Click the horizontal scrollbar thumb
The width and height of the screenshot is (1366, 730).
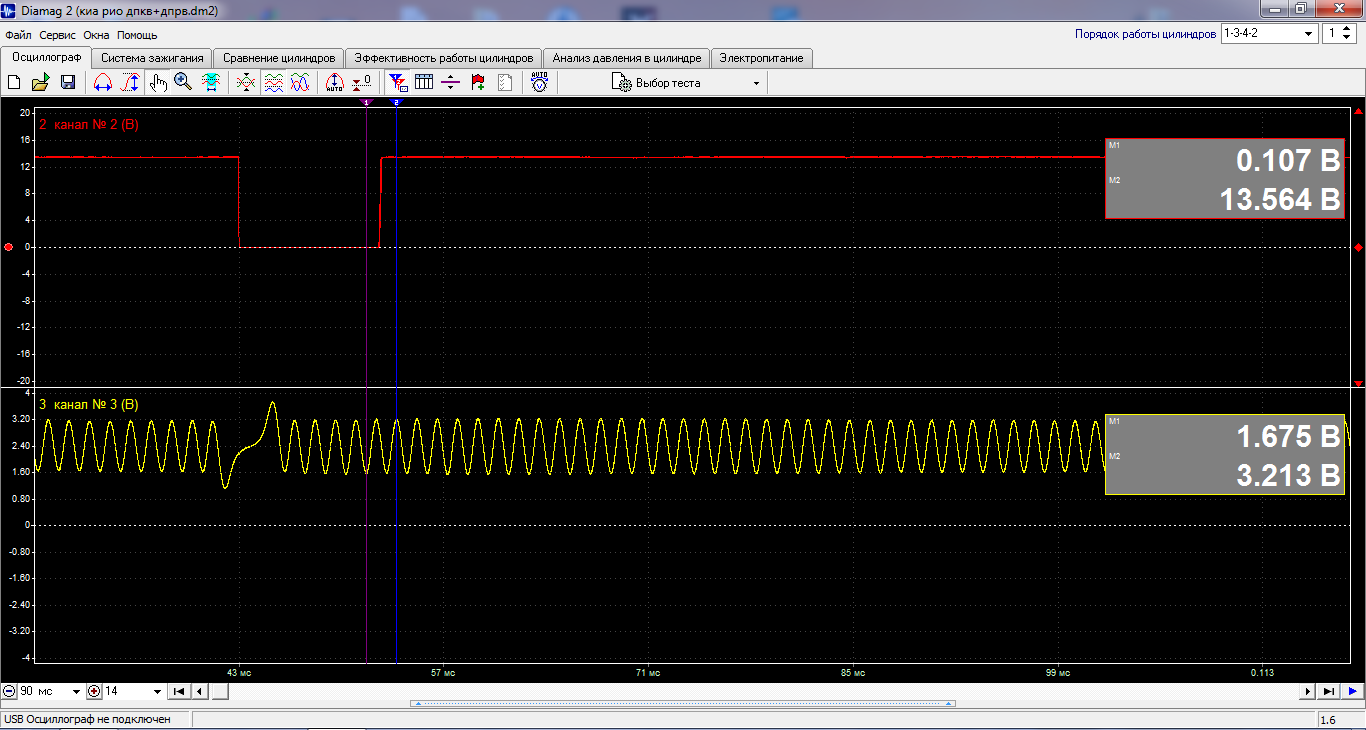pos(220,691)
